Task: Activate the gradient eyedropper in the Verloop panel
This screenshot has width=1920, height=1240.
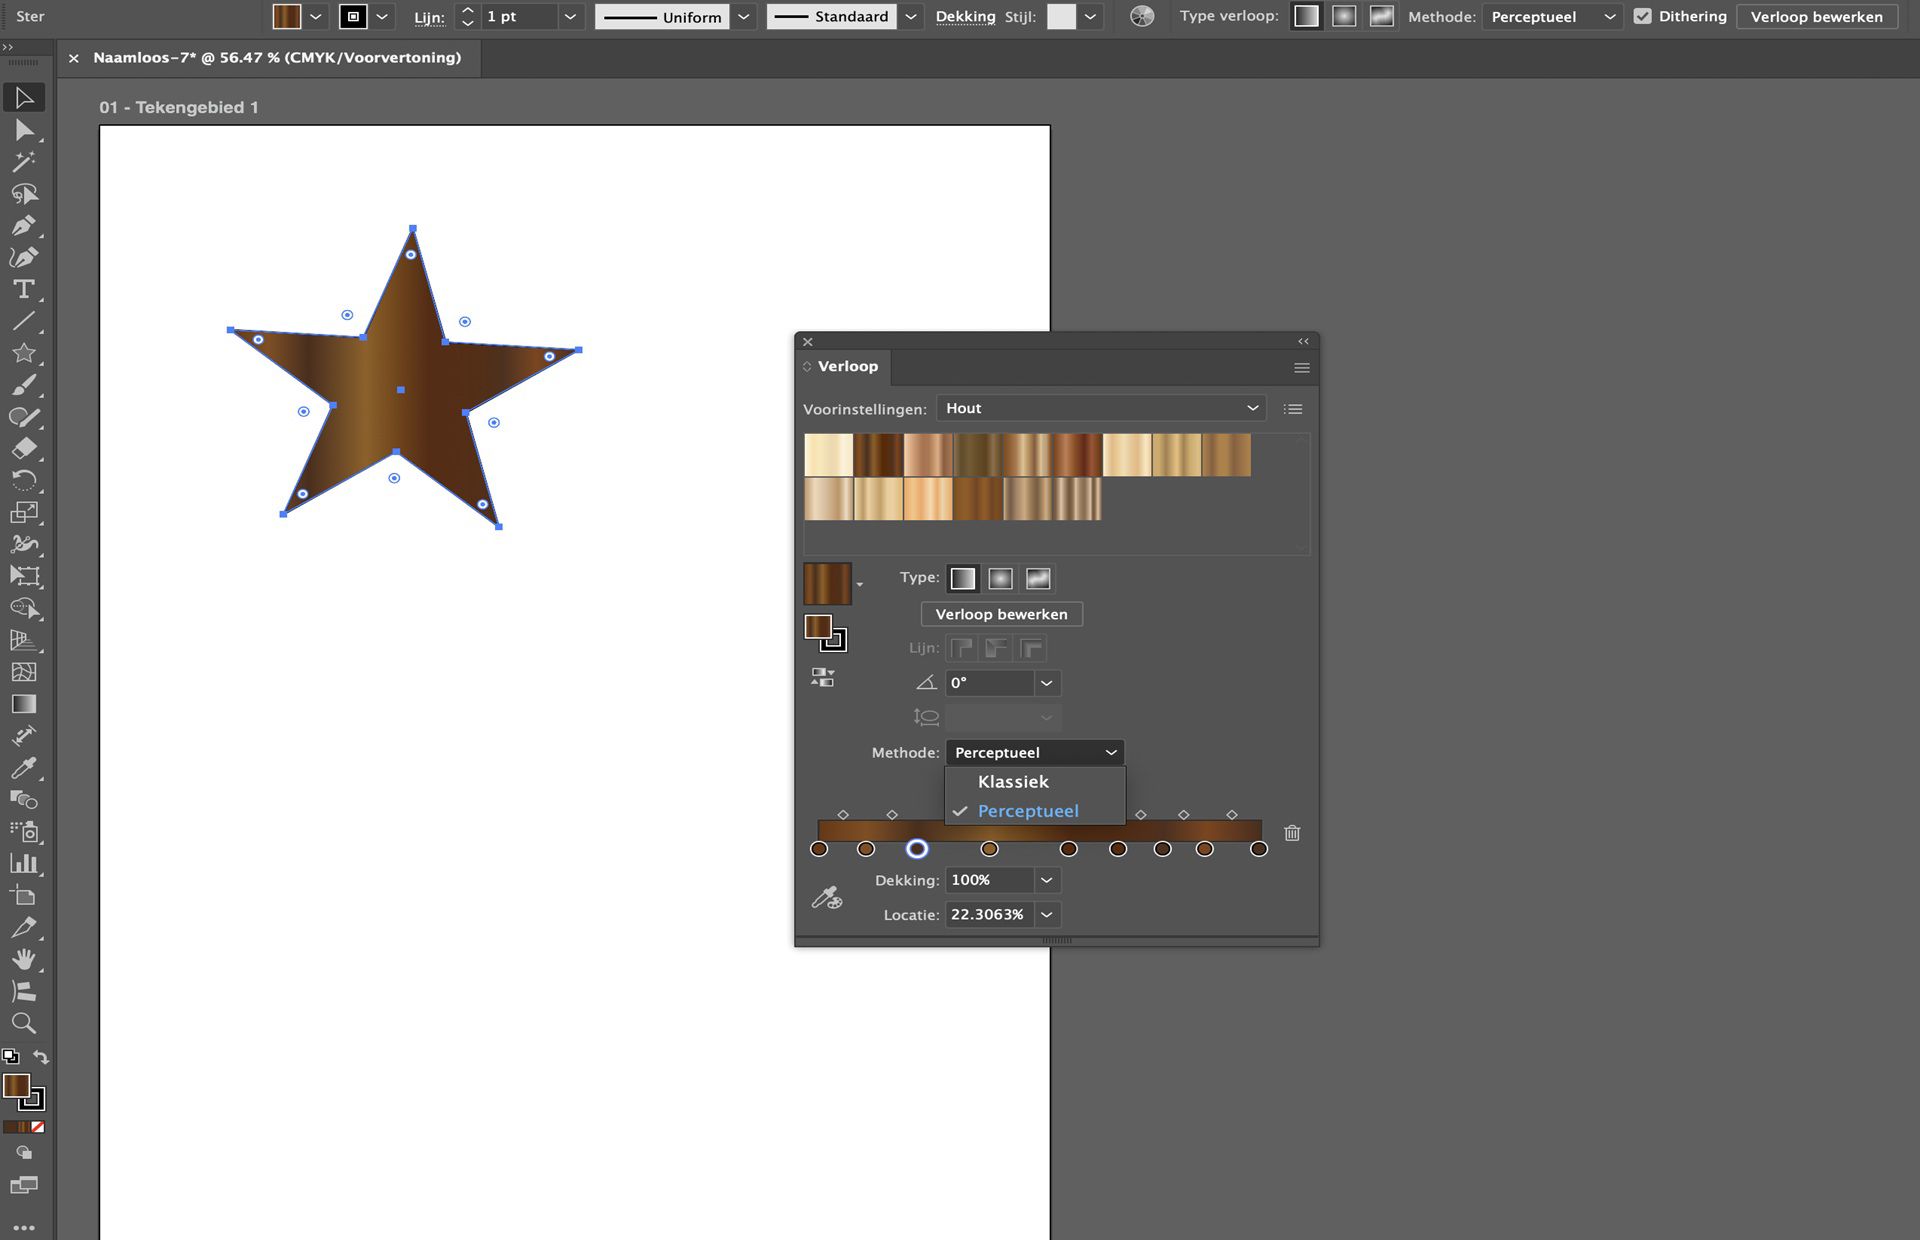Action: 827,897
